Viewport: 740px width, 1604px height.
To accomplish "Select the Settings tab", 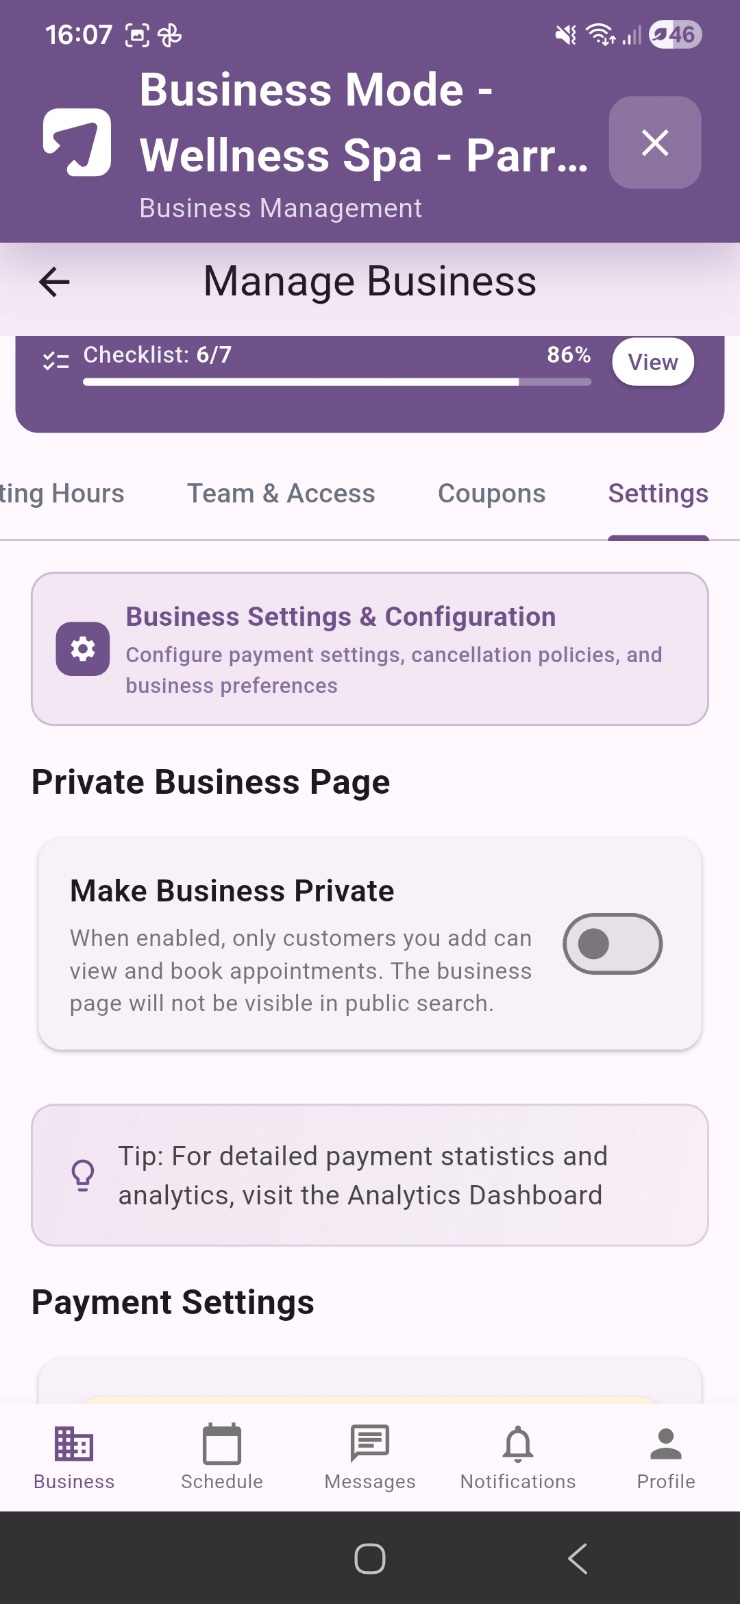I will coord(658,494).
